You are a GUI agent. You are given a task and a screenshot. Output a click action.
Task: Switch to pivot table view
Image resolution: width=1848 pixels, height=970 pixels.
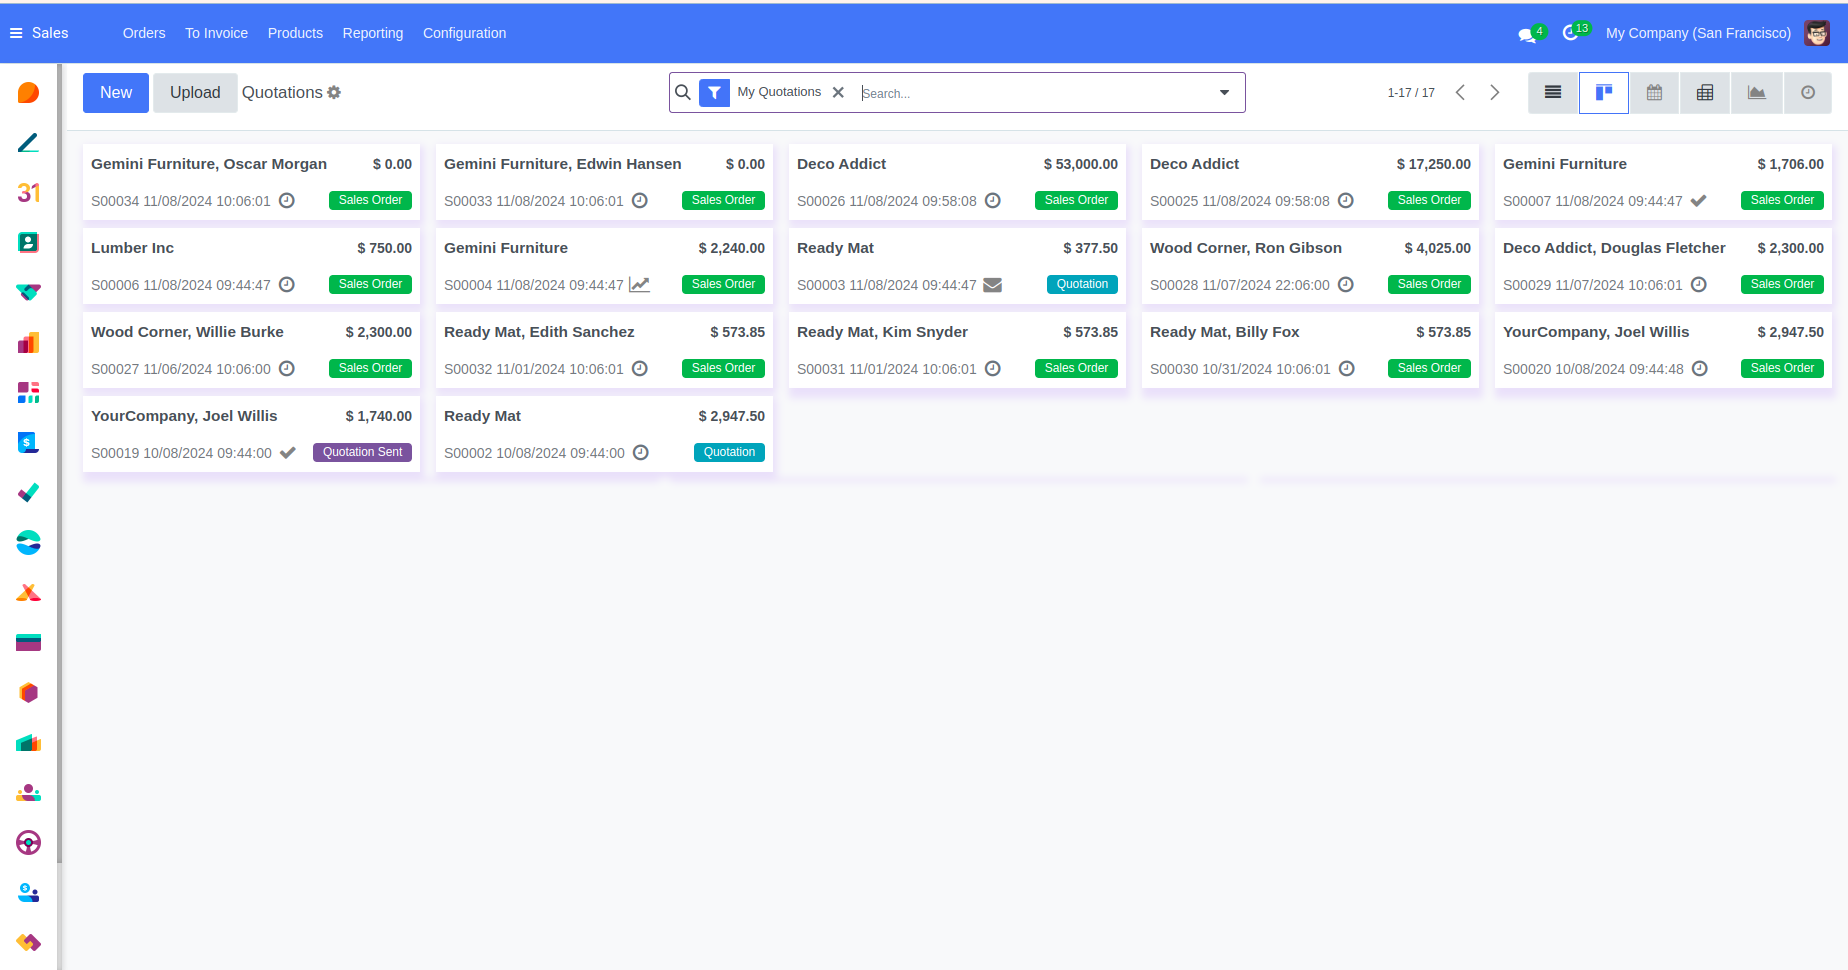[x=1705, y=93]
